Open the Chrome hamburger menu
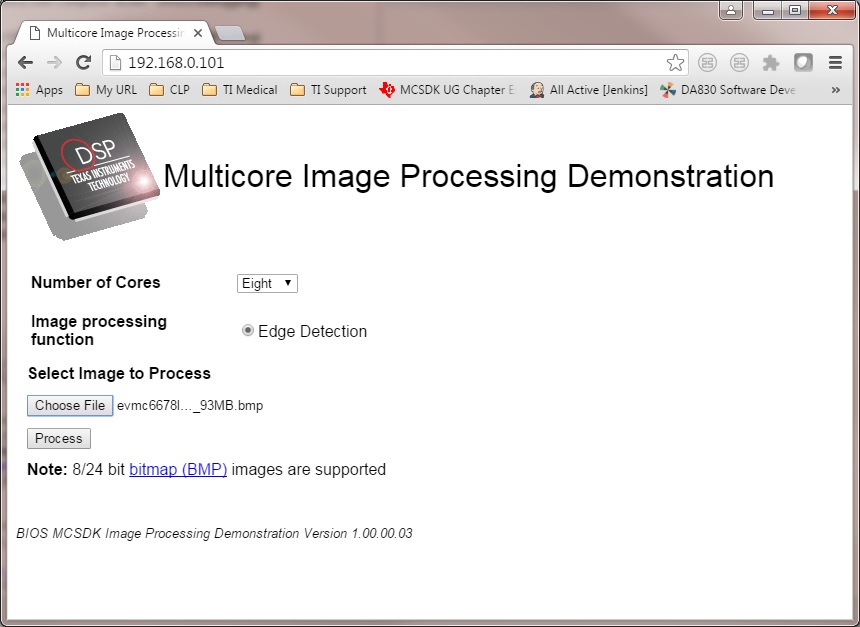Viewport: 860px width, 627px height. [835, 63]
